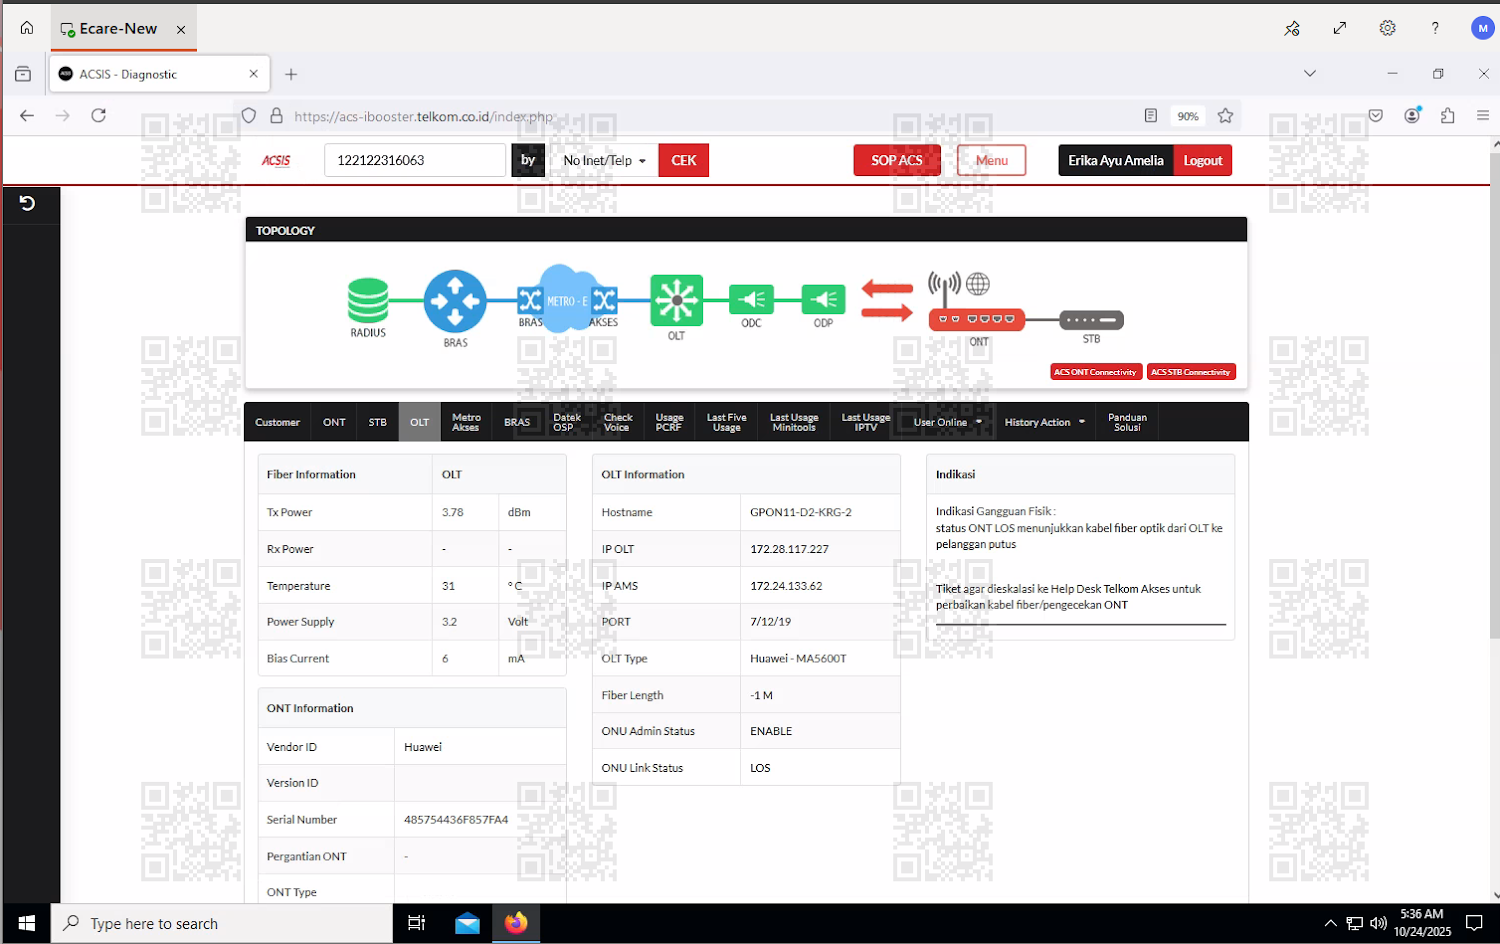Go back with the browser back arrow

[x=27, y=116]
